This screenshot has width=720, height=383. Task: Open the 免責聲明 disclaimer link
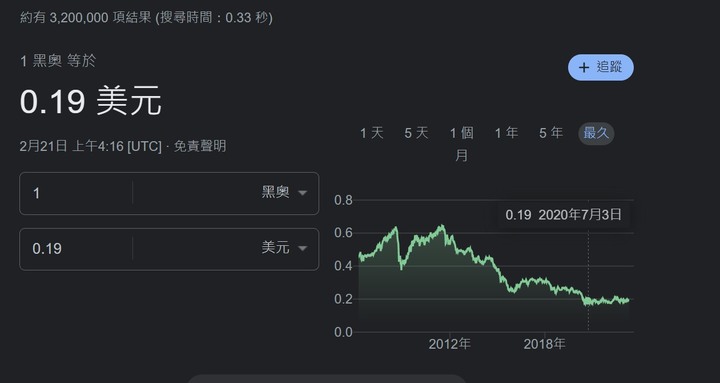click(200, 146)
